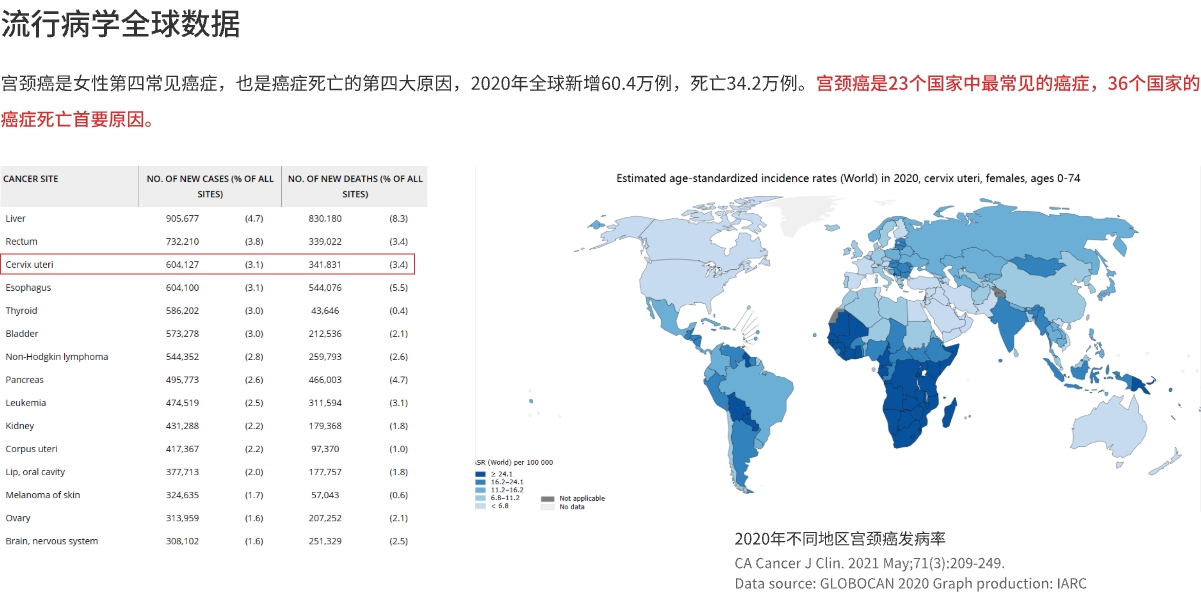Click the No data legend indicator
The width and height of the screenshot is (1201, 593).
547,507
